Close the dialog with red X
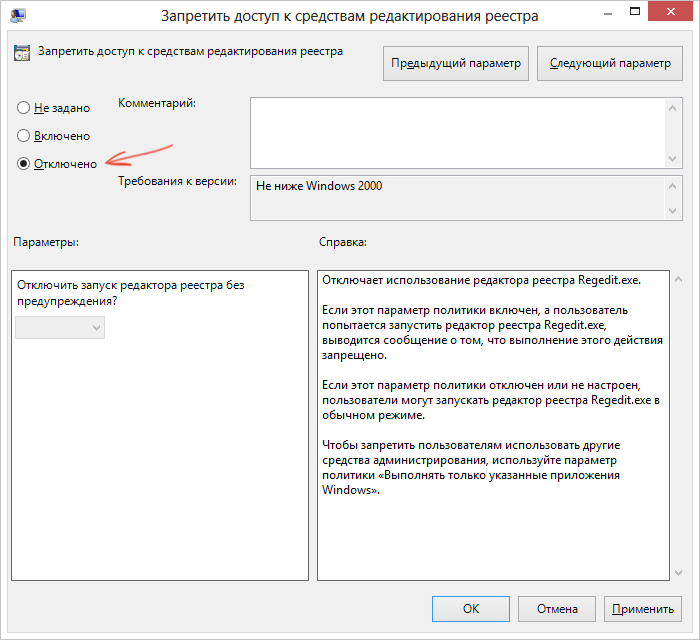 pos(671,12)
